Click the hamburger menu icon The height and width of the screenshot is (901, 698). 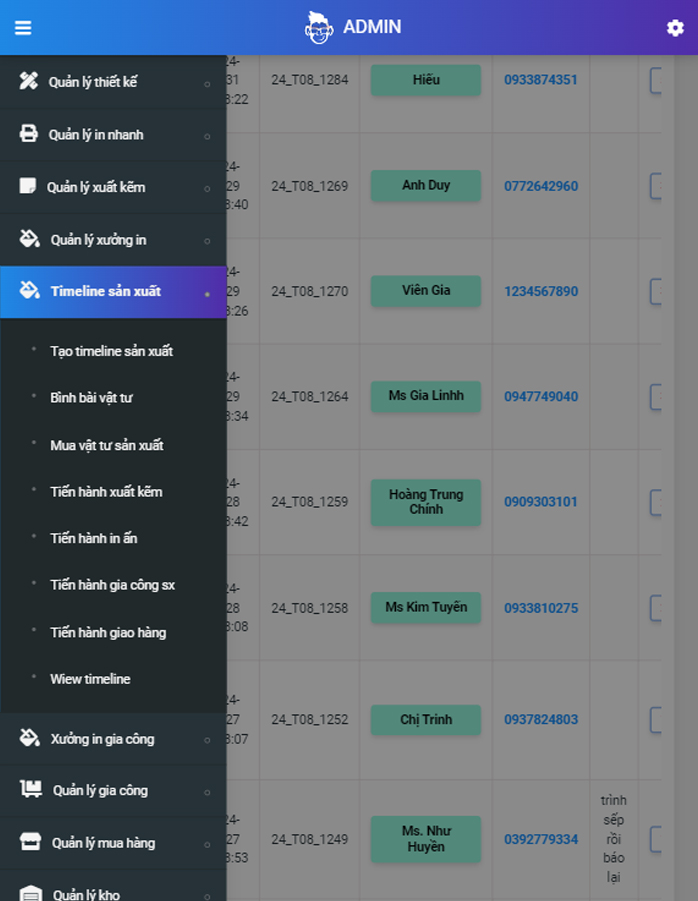click(x=23, y=28)
